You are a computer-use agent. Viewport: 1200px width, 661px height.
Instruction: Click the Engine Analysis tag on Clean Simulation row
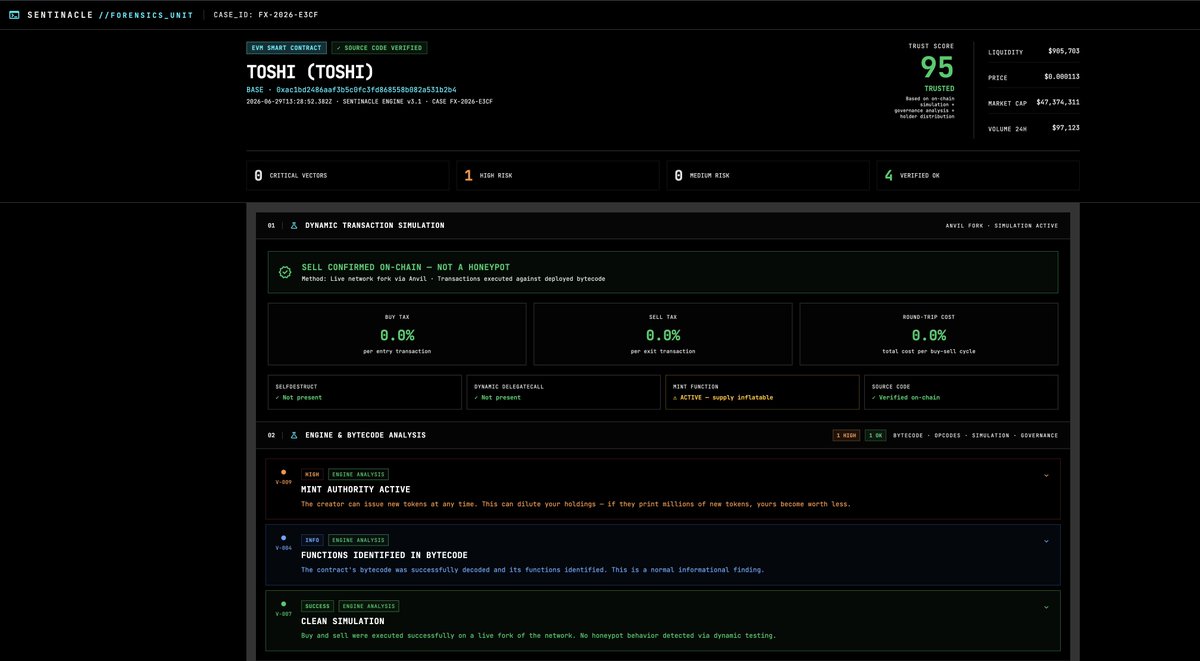[369, 606]
